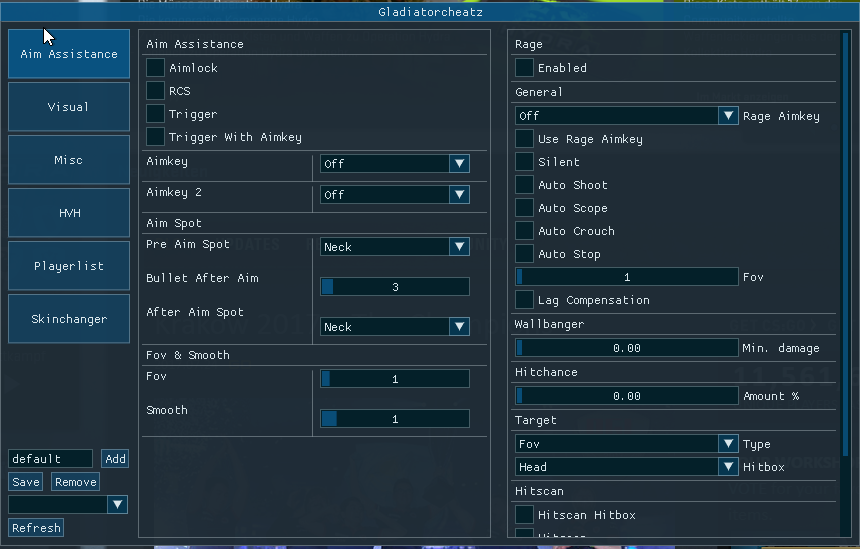Toggle the Lag Compensation checkbox
This screenshot has height=549, width=860.
525,300
